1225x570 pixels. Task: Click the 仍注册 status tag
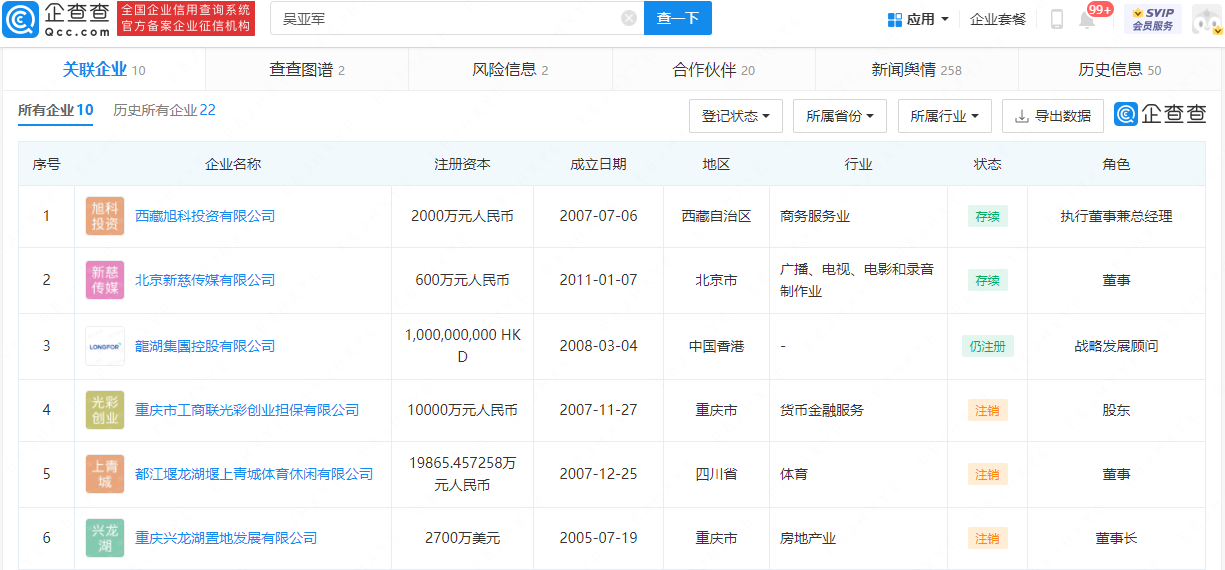[987, 346]
